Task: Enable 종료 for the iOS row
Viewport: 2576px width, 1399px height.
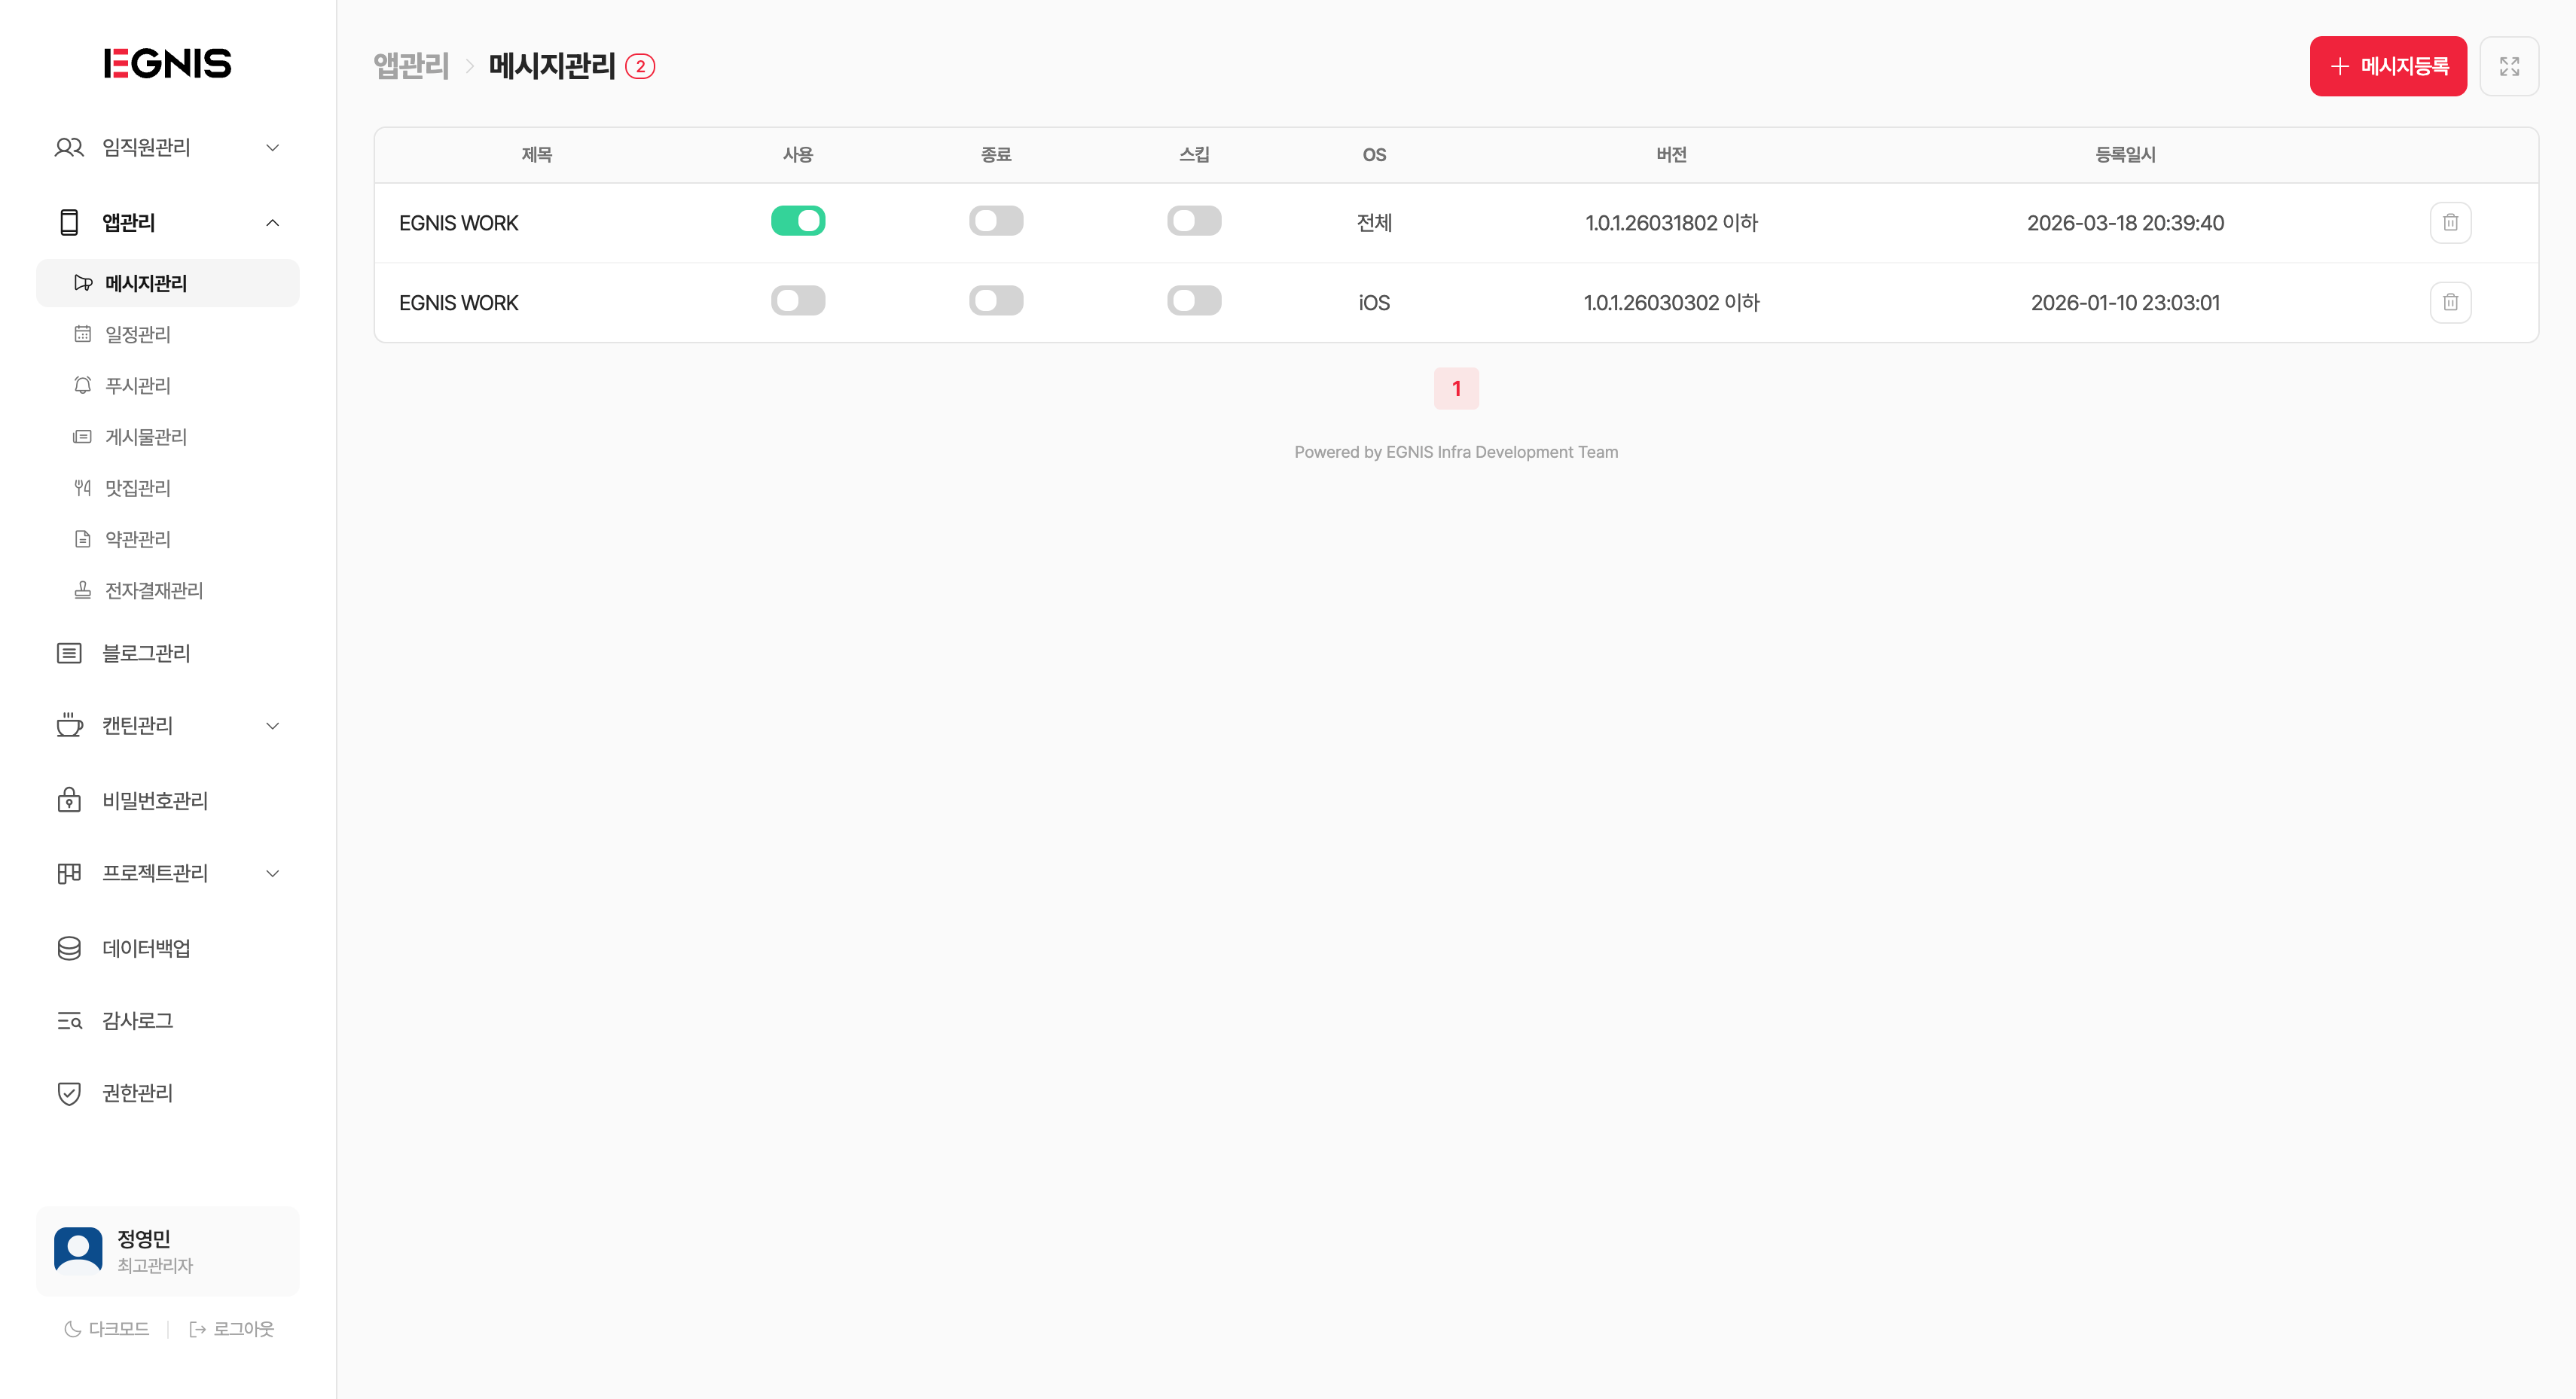Action: click(x=996, y=301)
